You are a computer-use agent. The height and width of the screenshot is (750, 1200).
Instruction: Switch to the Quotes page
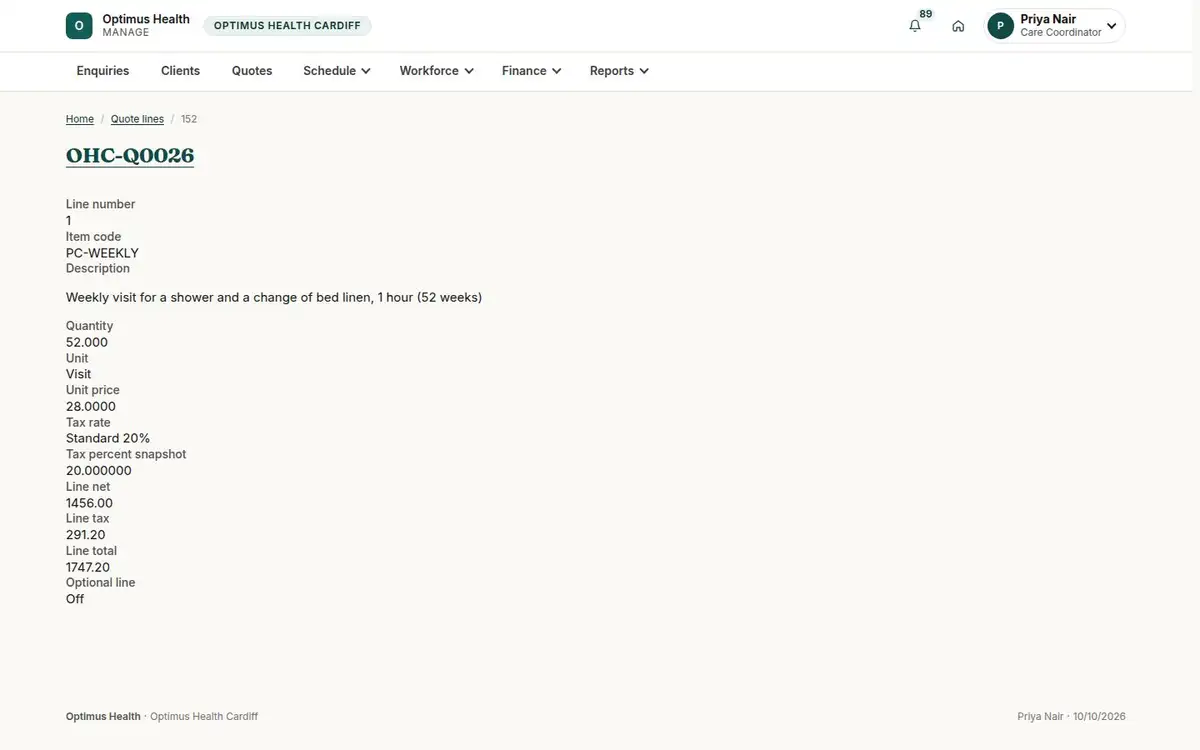click(x=252, y=71)
